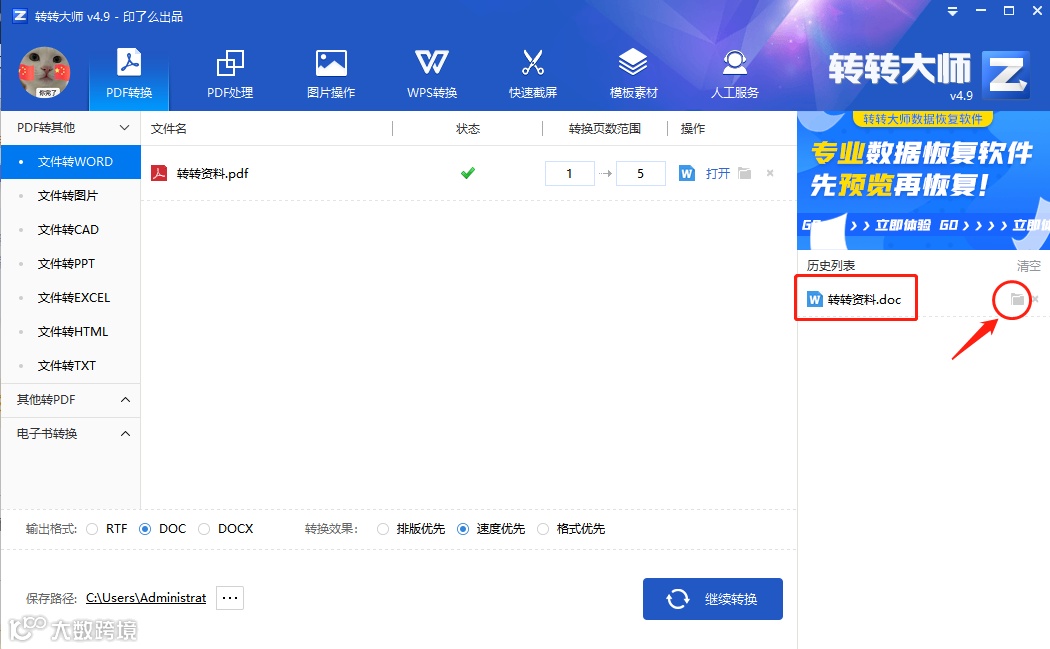This screenshot has height=649, width=1050.
Task: Select 文件转HTML in the sidebar
Action: click(x=70, y=332)
